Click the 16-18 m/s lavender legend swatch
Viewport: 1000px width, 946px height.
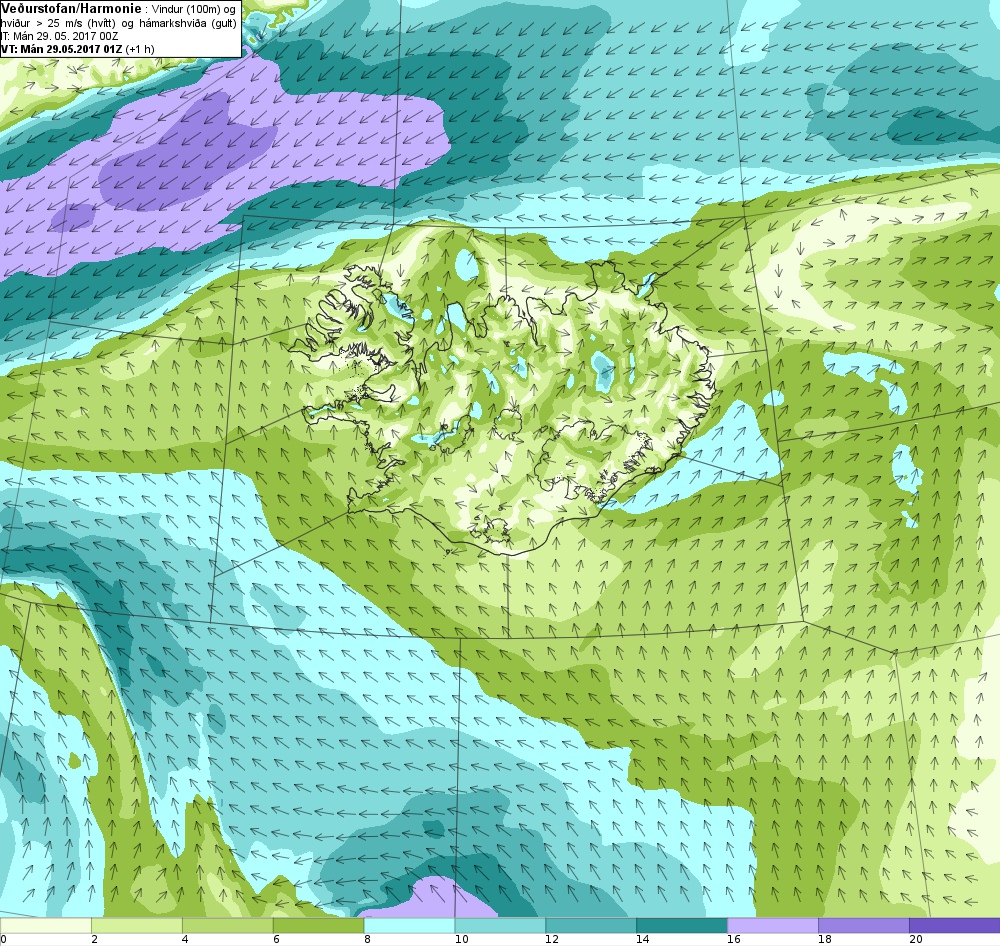(x=773, y=925)
